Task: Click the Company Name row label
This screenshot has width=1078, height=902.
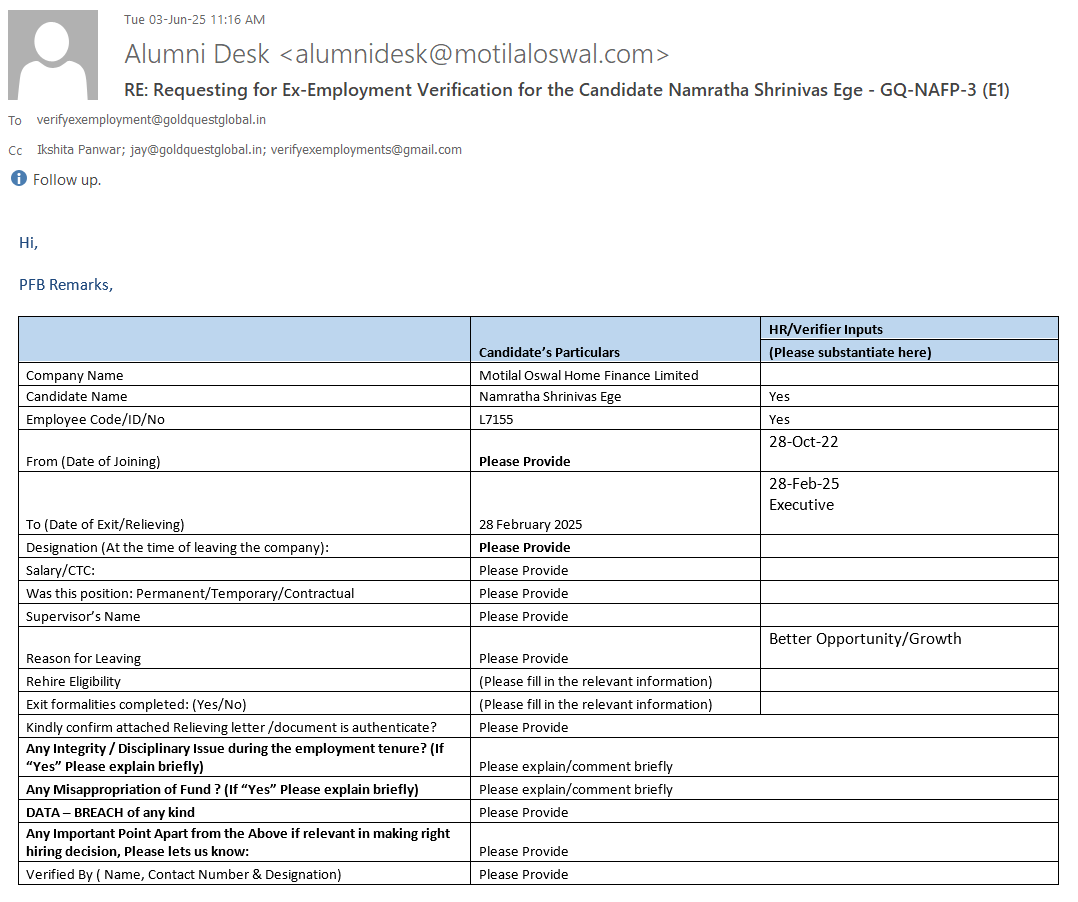Action: click(x=74, y=375)
